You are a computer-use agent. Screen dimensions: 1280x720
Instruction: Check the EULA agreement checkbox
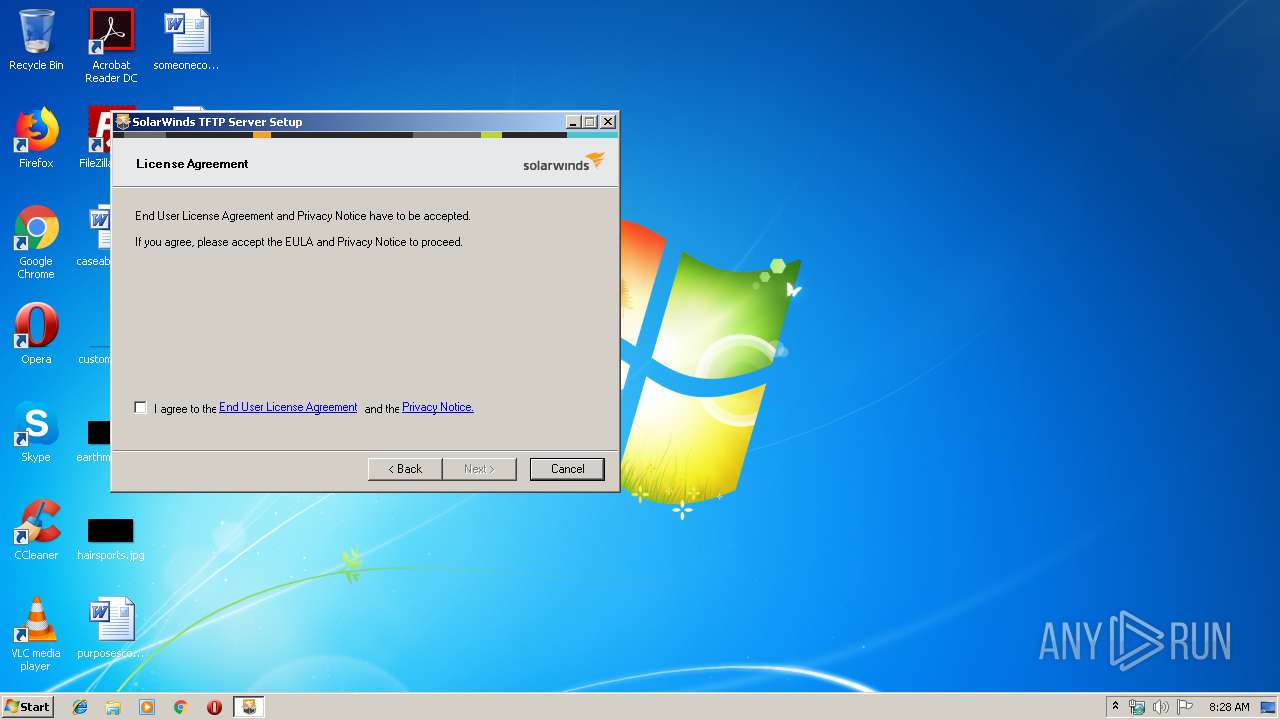(x=141, y=408)
